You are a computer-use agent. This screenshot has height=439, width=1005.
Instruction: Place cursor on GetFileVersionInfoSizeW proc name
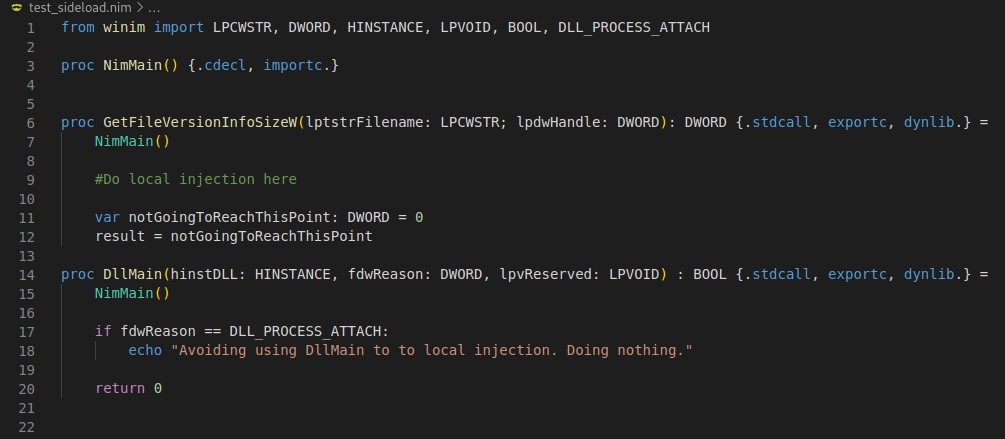200,122
